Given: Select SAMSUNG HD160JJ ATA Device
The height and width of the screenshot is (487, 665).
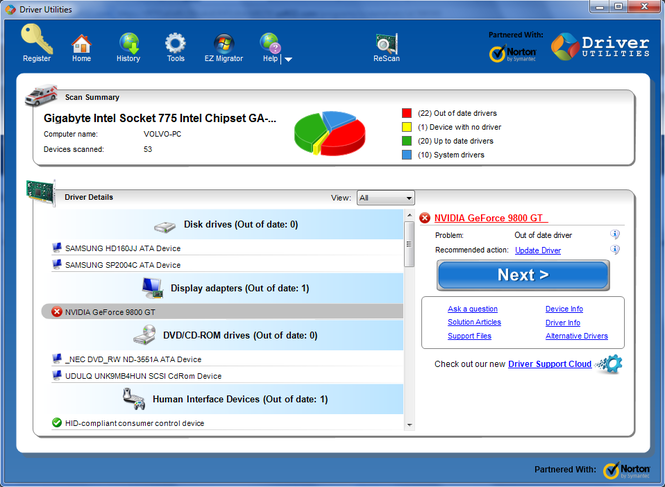Looking at the screenshot, I should click(227, 248).
